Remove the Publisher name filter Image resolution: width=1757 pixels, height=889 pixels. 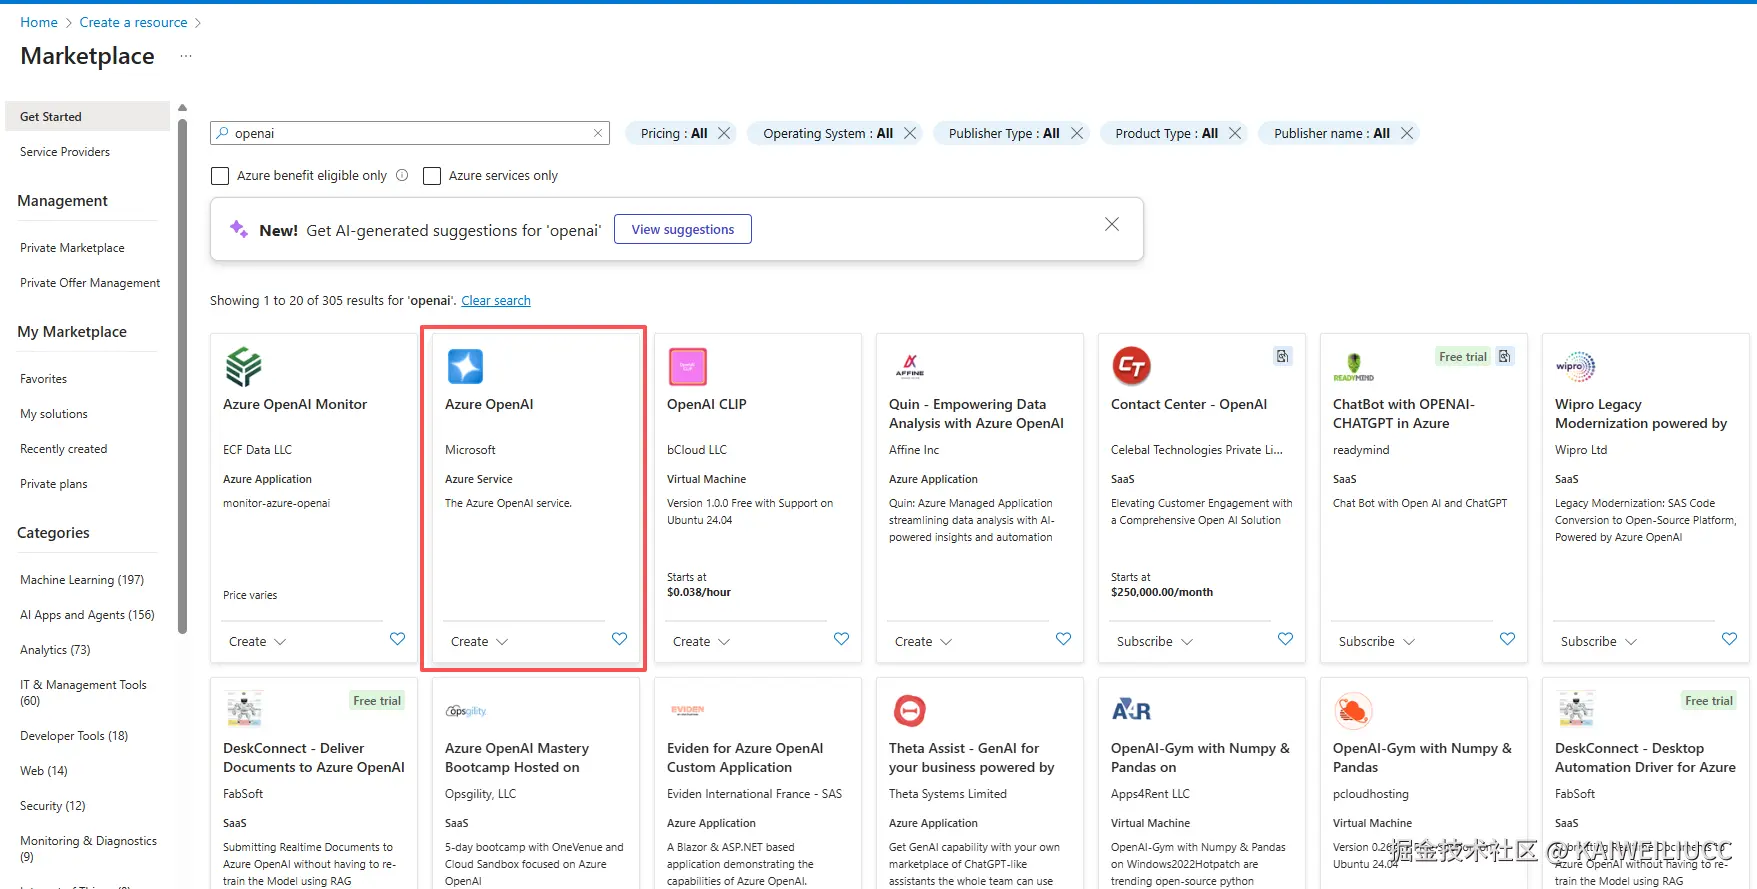(1407, 133)
